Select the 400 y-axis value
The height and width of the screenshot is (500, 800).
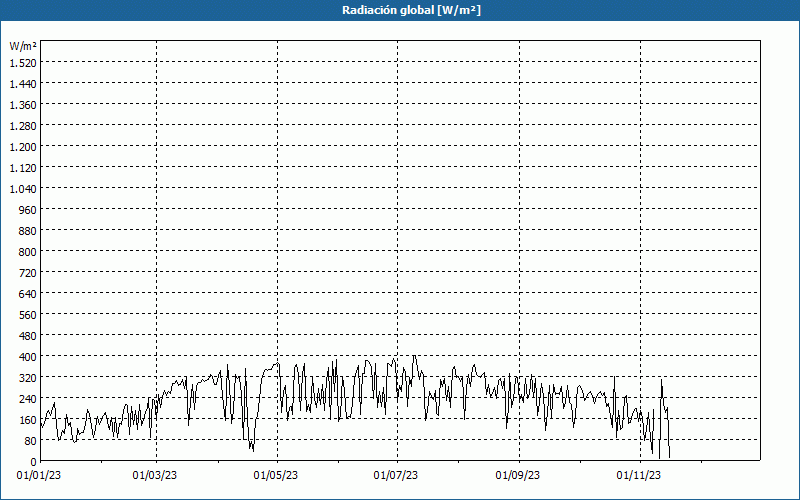[x=28, y=357]
